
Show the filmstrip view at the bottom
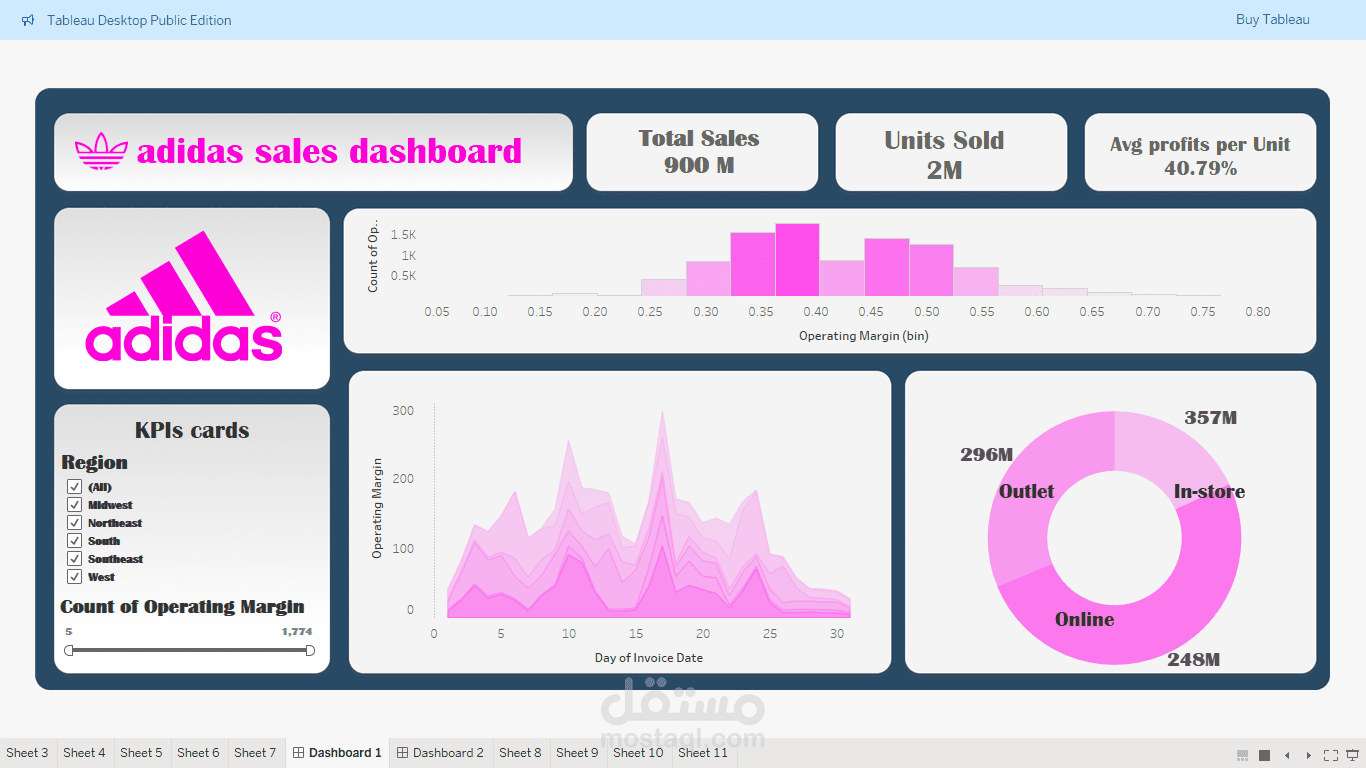click(x=1242, y=754)
